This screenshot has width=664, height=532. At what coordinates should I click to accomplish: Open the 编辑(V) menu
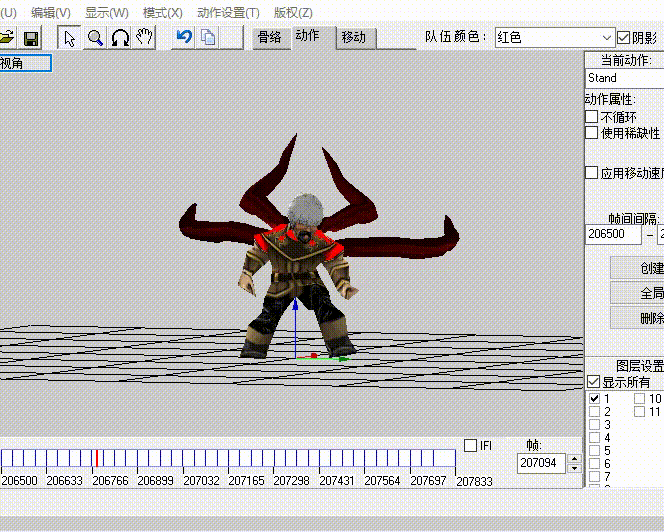[x=51, y=13]
